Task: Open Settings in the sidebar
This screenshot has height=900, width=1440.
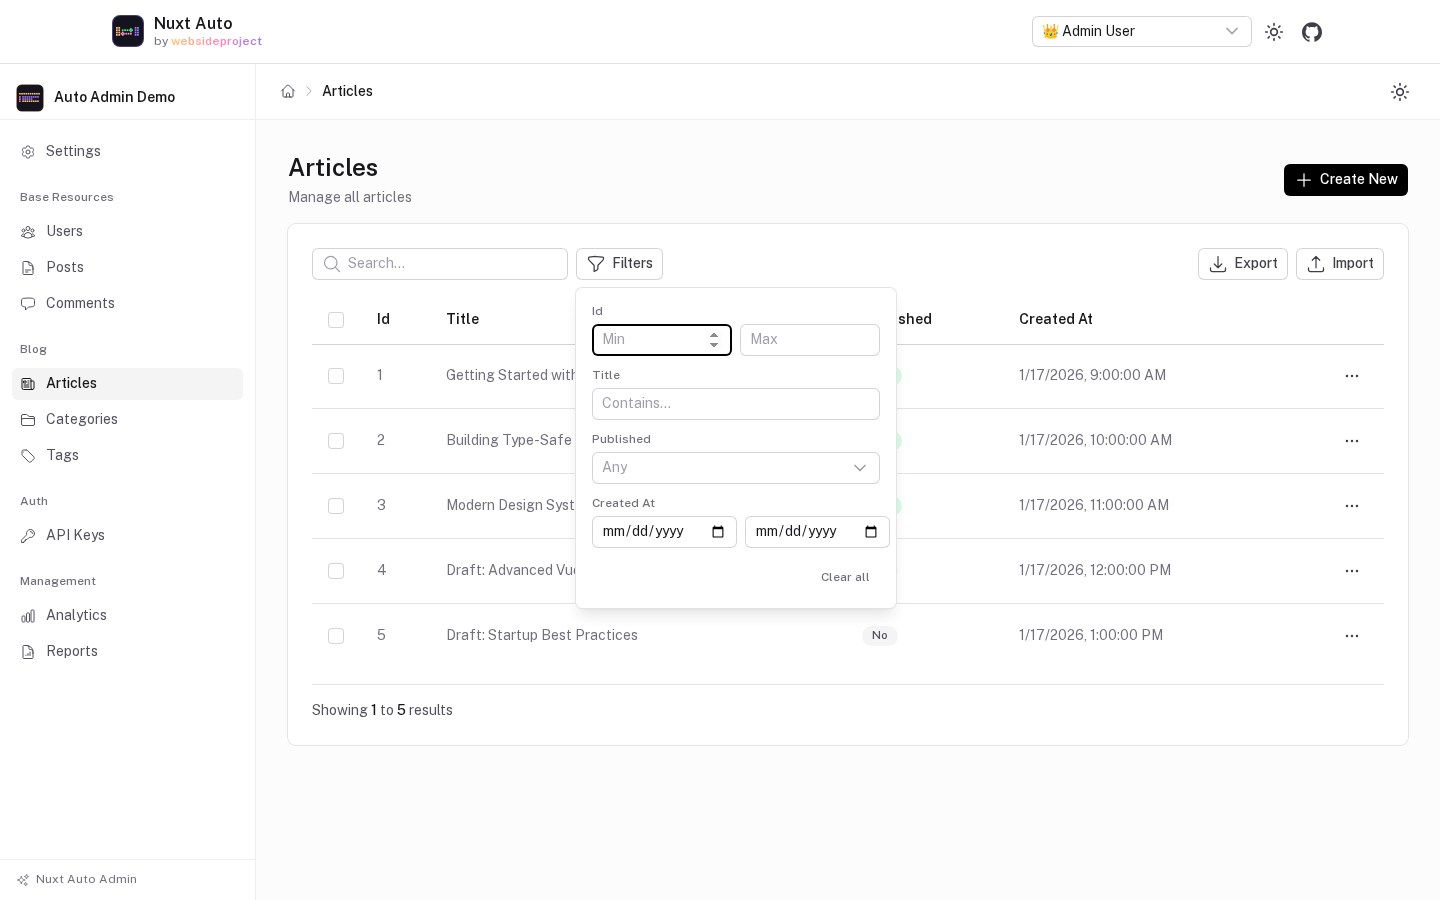Action: coord(127,152)
